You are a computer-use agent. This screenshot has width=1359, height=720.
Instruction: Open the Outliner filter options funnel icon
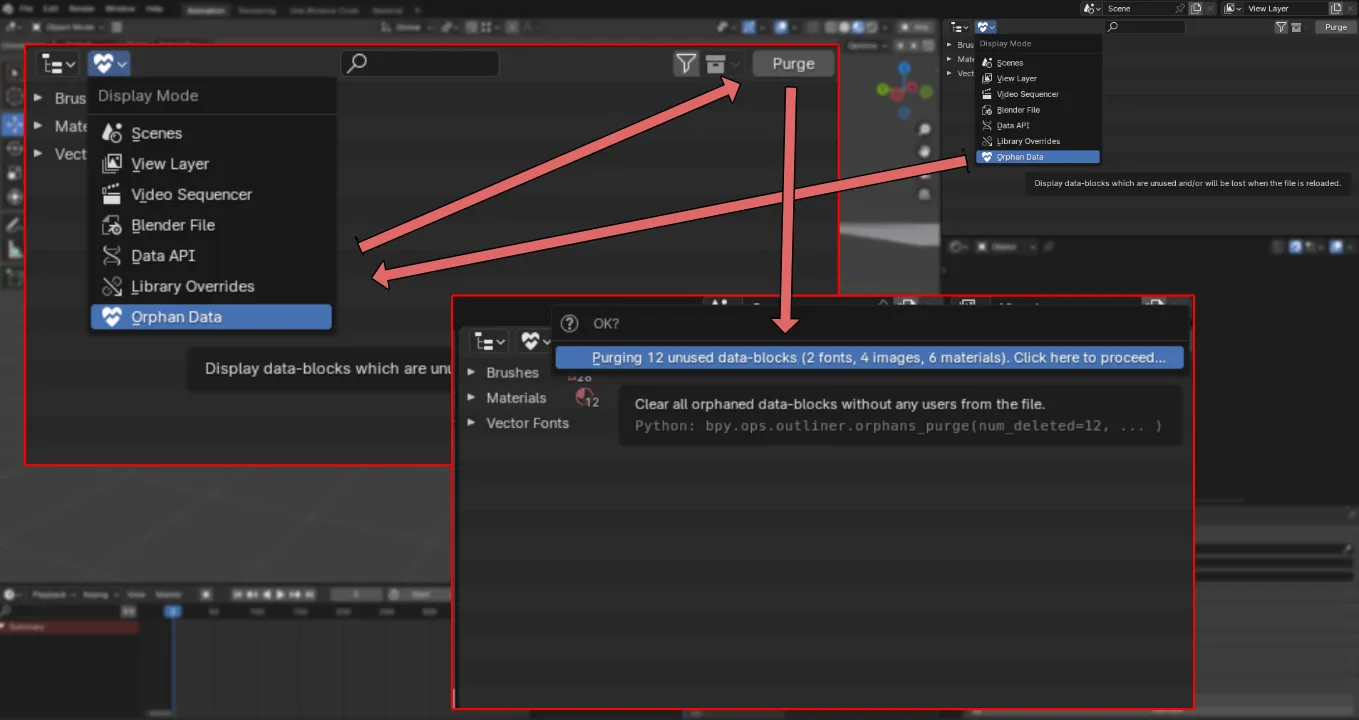tap(687, 63)
